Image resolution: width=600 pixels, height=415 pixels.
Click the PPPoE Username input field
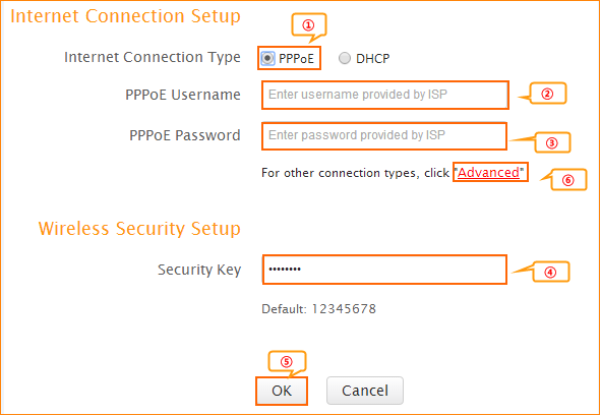pos(386,95)
